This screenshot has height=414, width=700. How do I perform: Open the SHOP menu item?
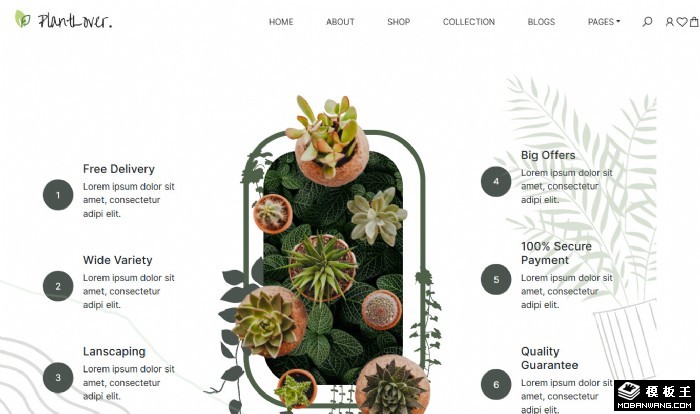click(x=399, y=21)
